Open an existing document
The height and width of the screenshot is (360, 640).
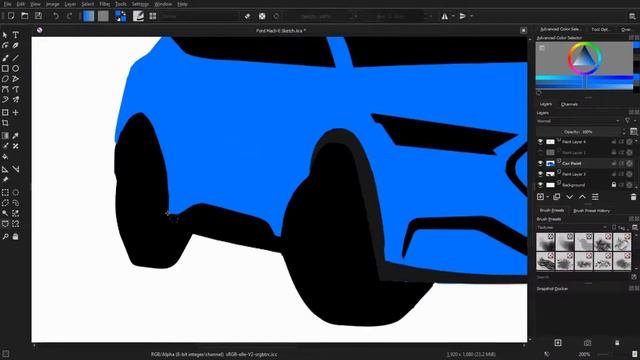click(25, 16)
